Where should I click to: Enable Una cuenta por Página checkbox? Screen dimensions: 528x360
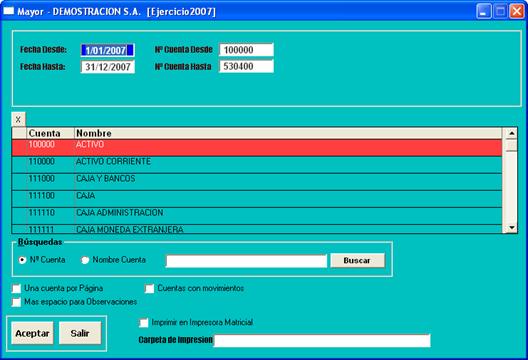click(x=16, y=289)
